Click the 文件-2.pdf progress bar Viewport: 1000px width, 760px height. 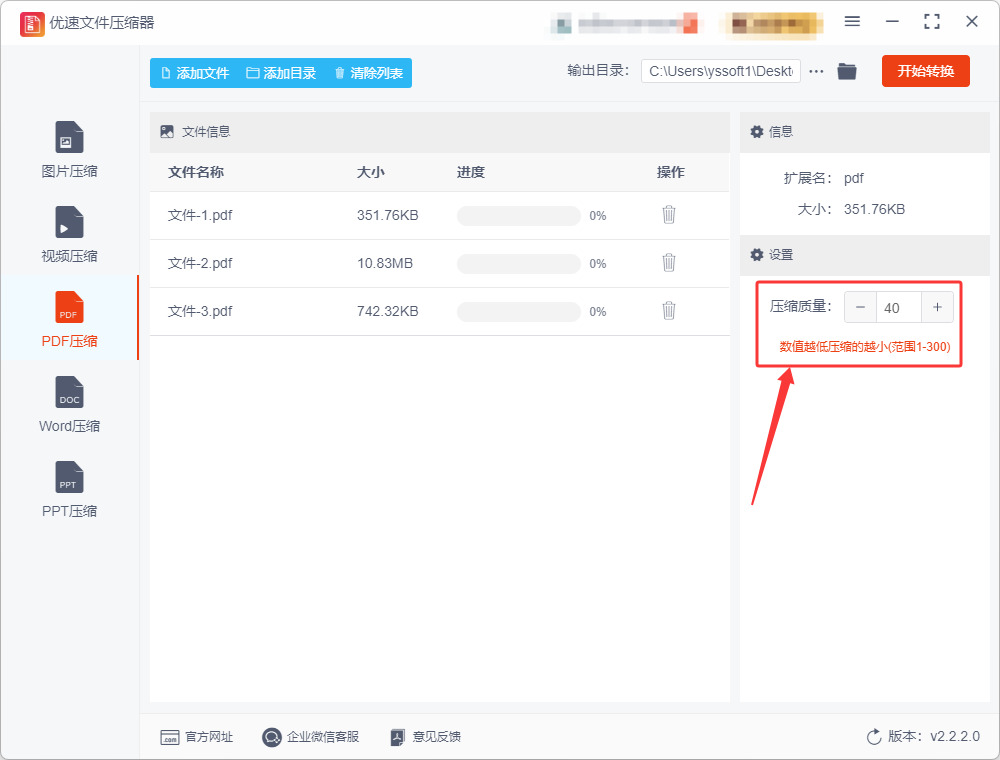pos(518,263)
